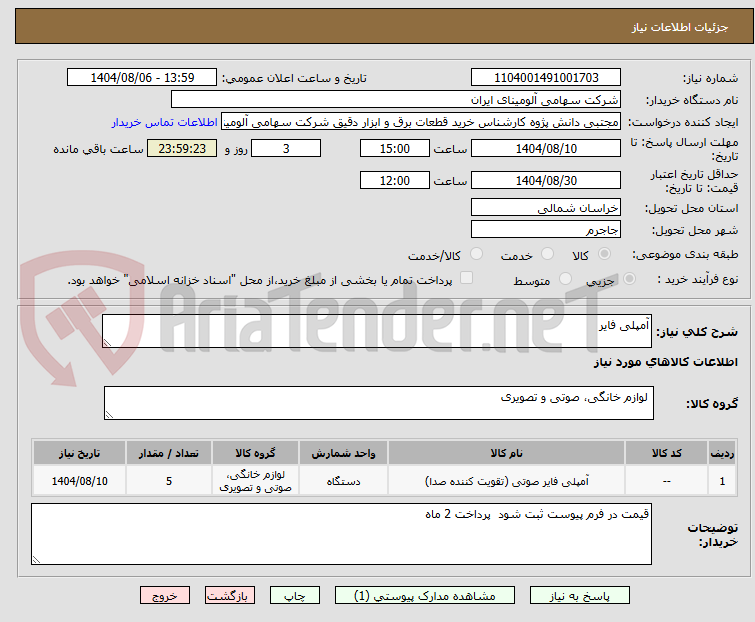Click the بازگشت back button
This screenshot has width=755, height=622.
230,596
